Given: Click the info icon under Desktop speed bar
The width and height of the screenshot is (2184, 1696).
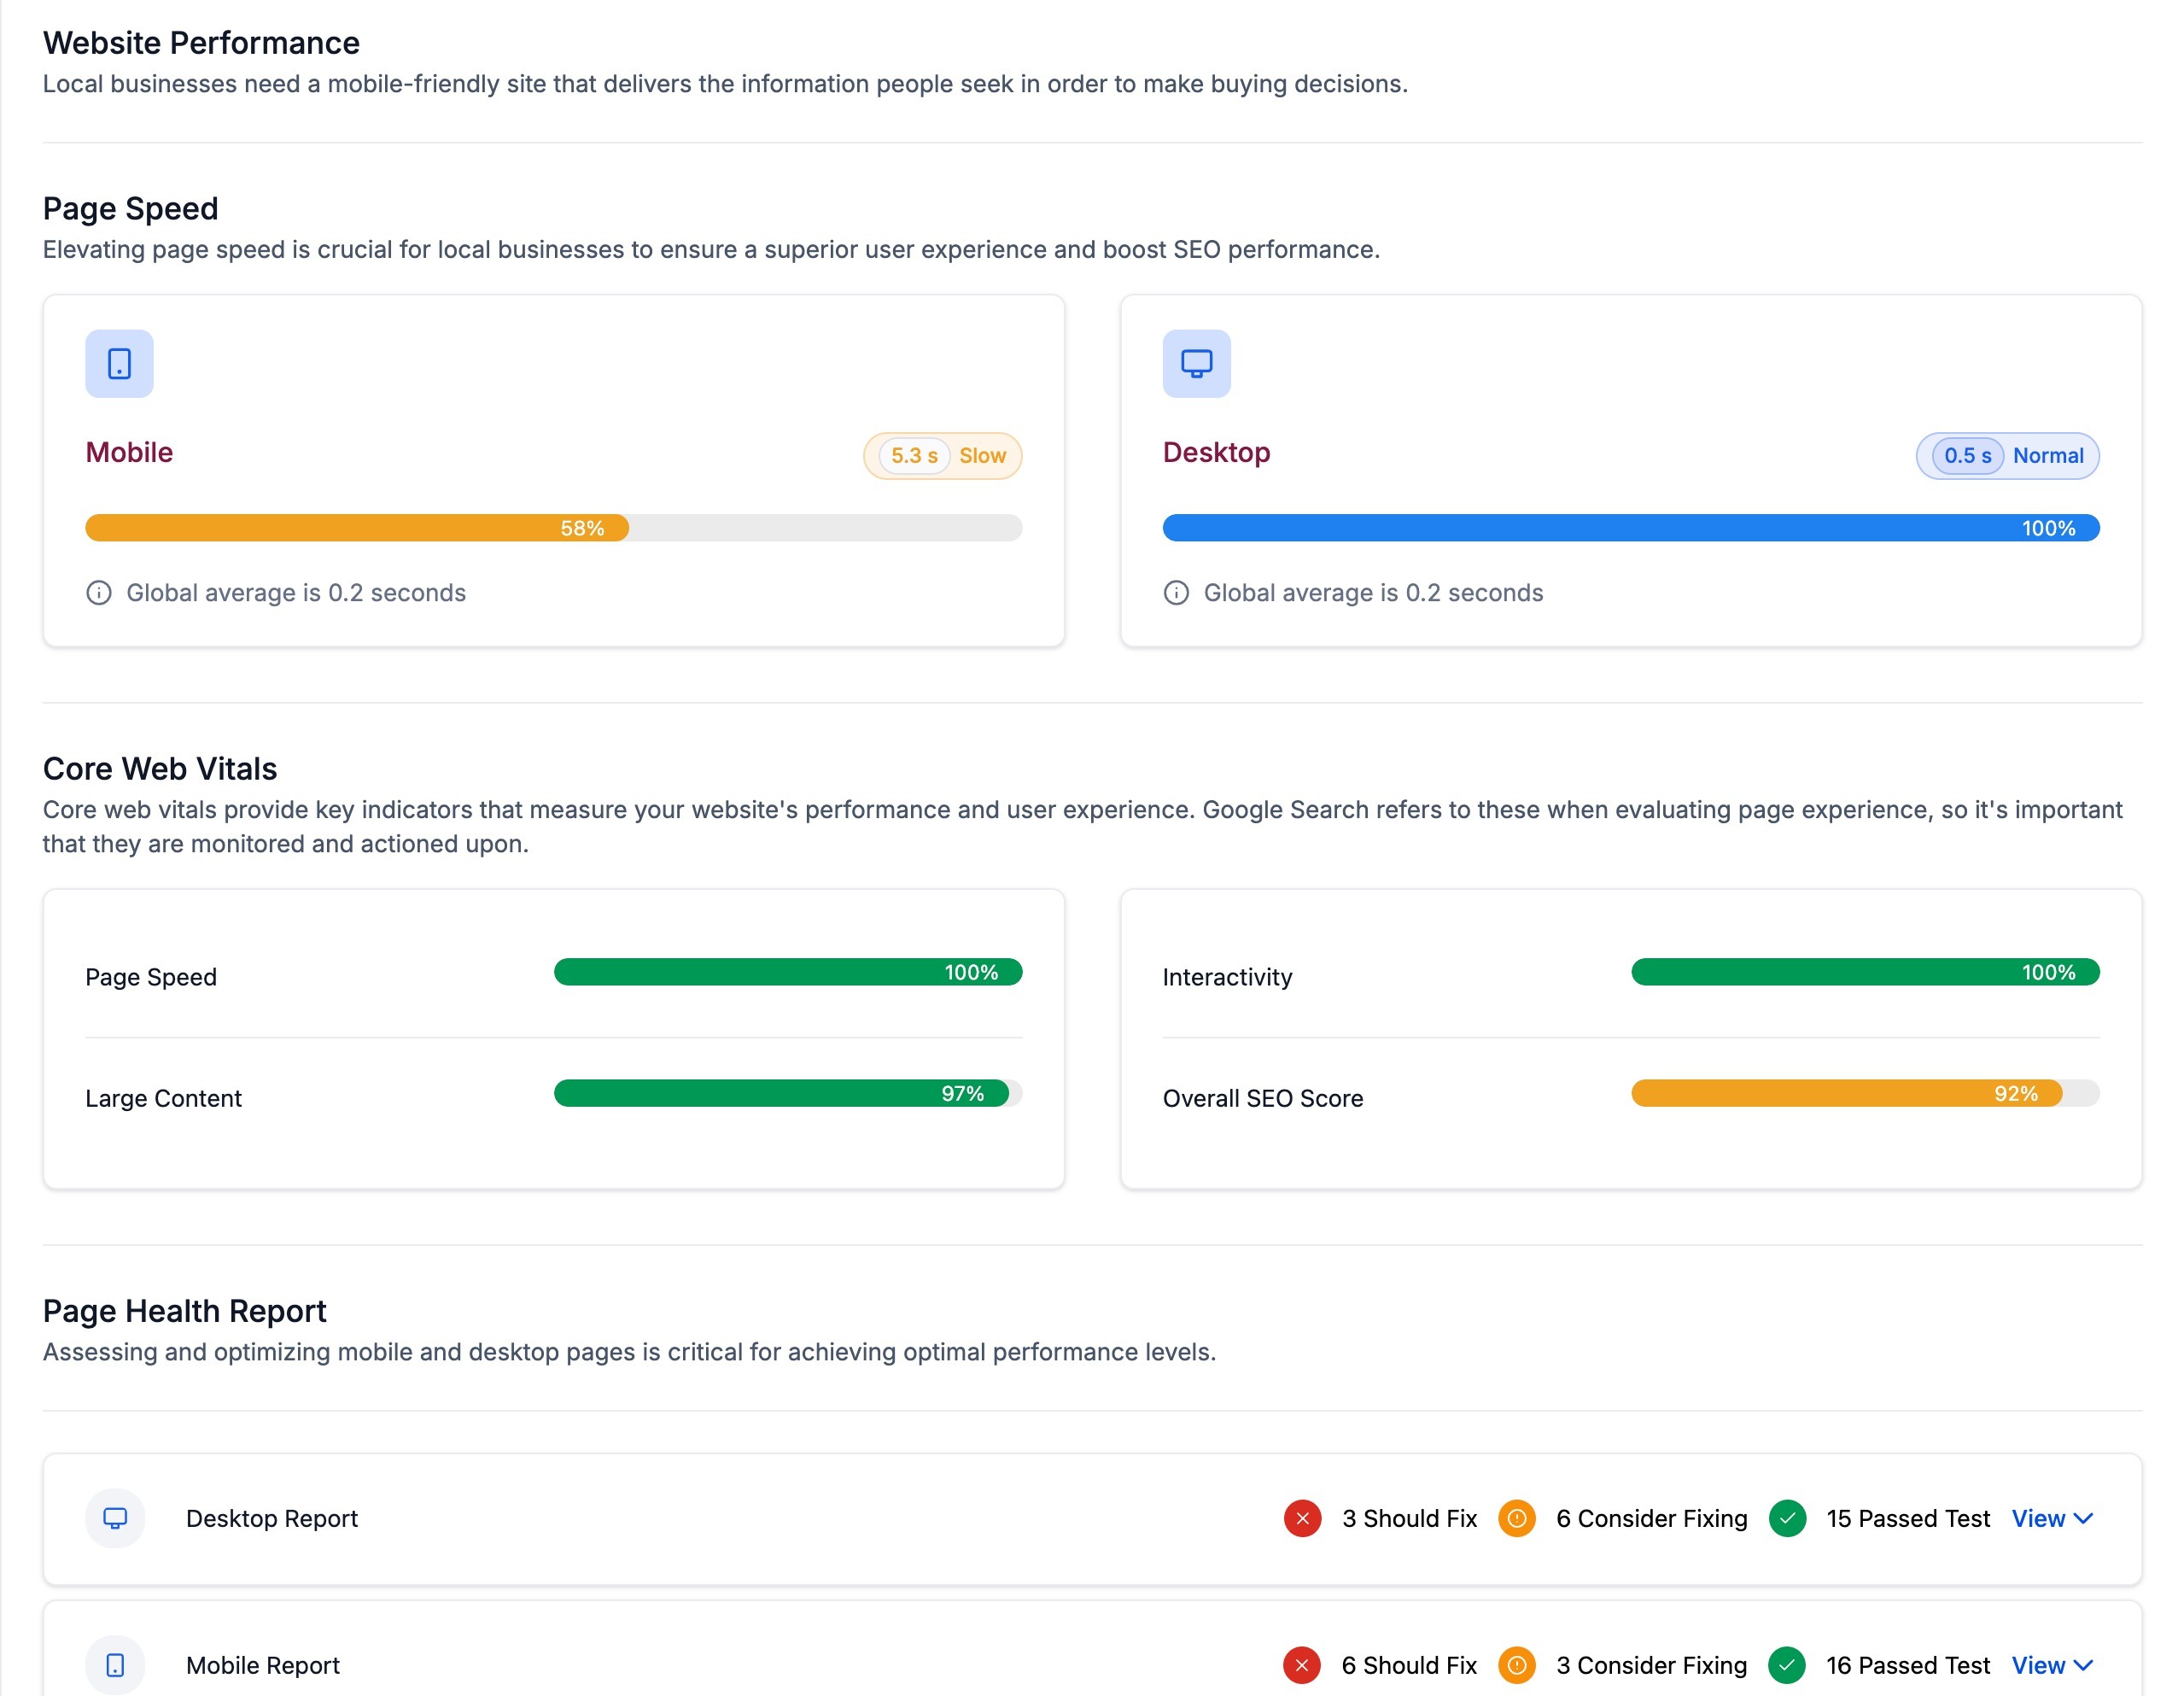Looking at the screenshot, I should coord(1176,593).
